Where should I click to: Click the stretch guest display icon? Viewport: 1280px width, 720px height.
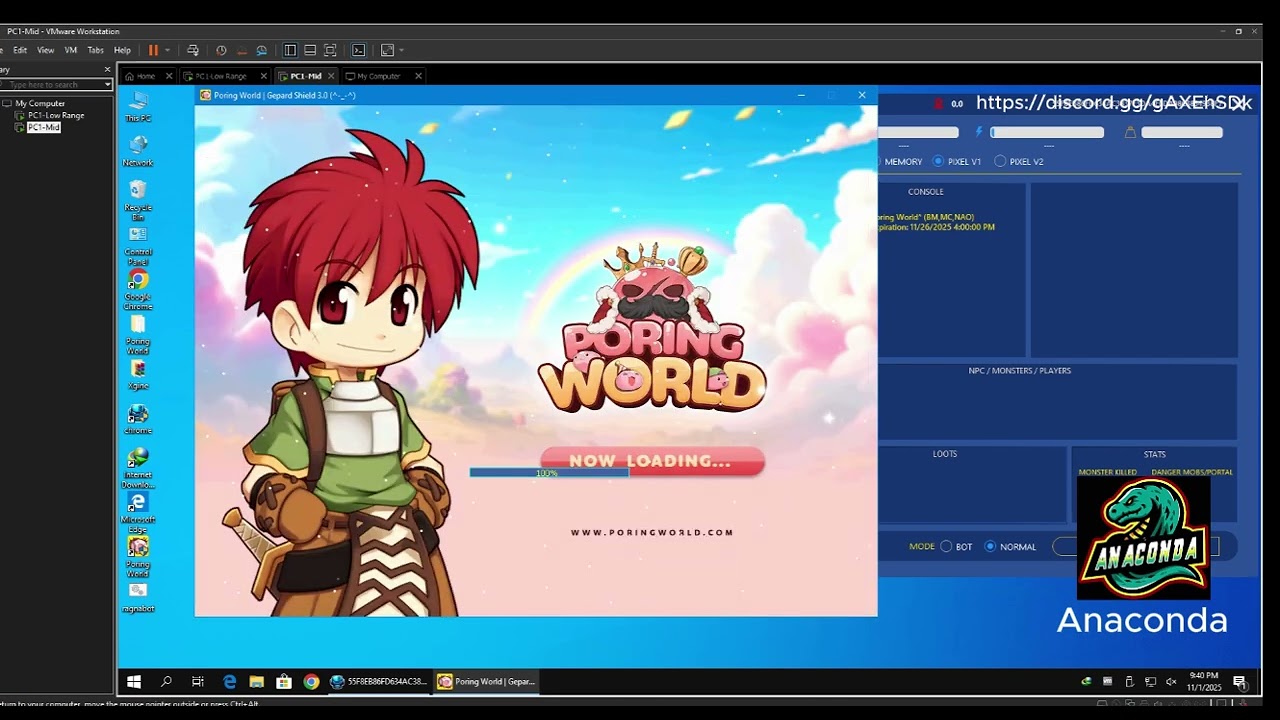[x=387, y=50]
